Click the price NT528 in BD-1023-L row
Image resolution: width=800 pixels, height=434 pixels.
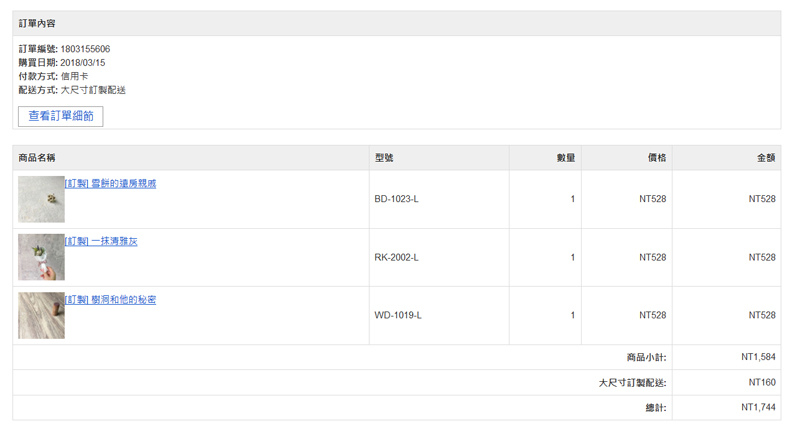[x=653, y=199]
